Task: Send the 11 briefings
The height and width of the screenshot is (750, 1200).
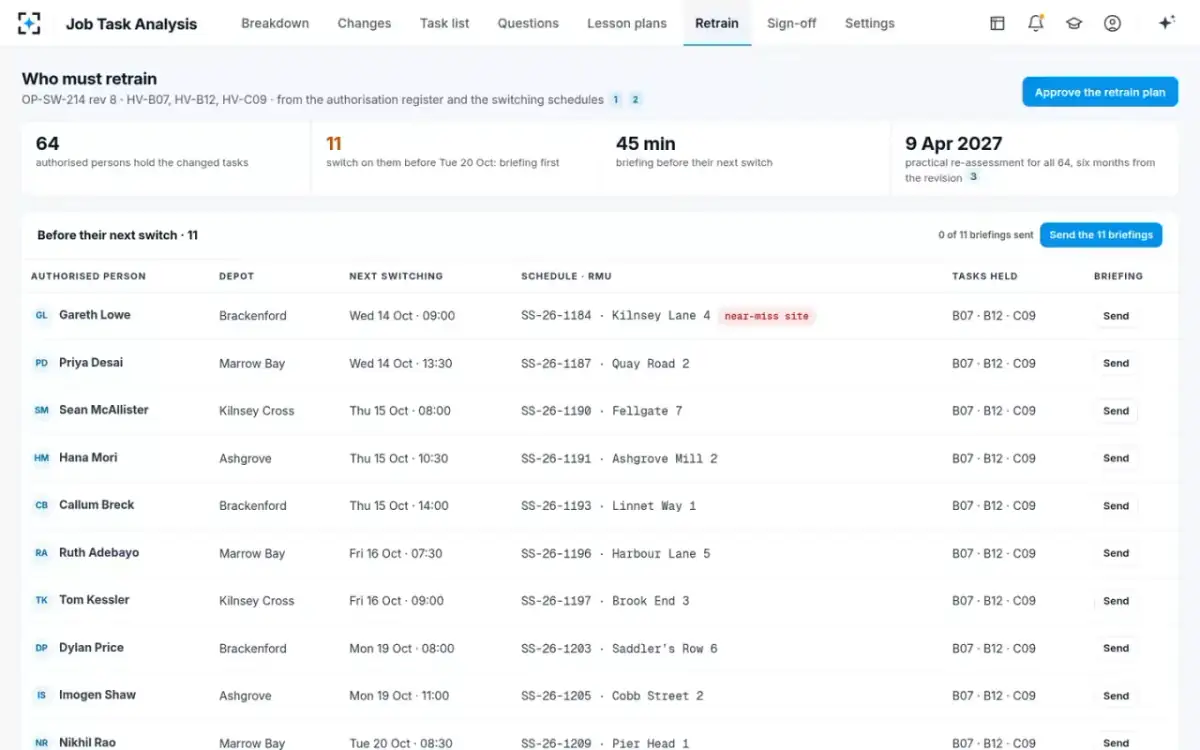Action: click(1101, 235)
